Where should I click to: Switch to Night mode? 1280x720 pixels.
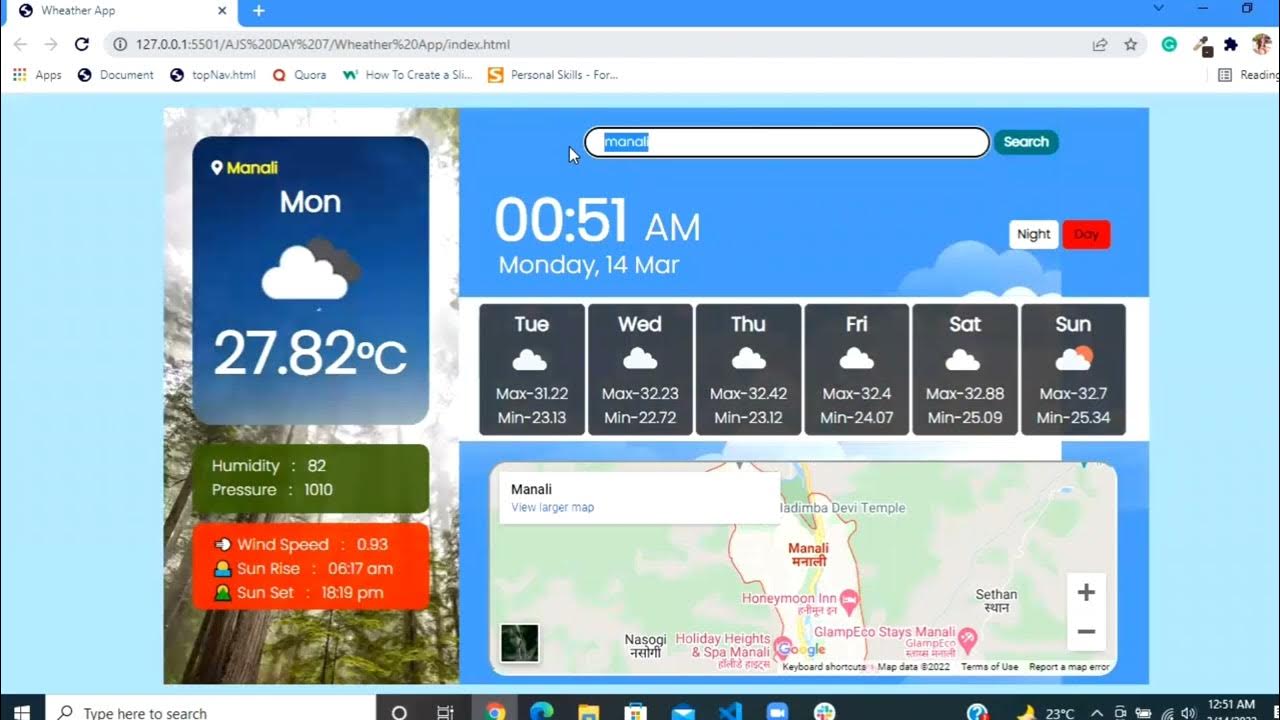click(x=1034, y=234)
